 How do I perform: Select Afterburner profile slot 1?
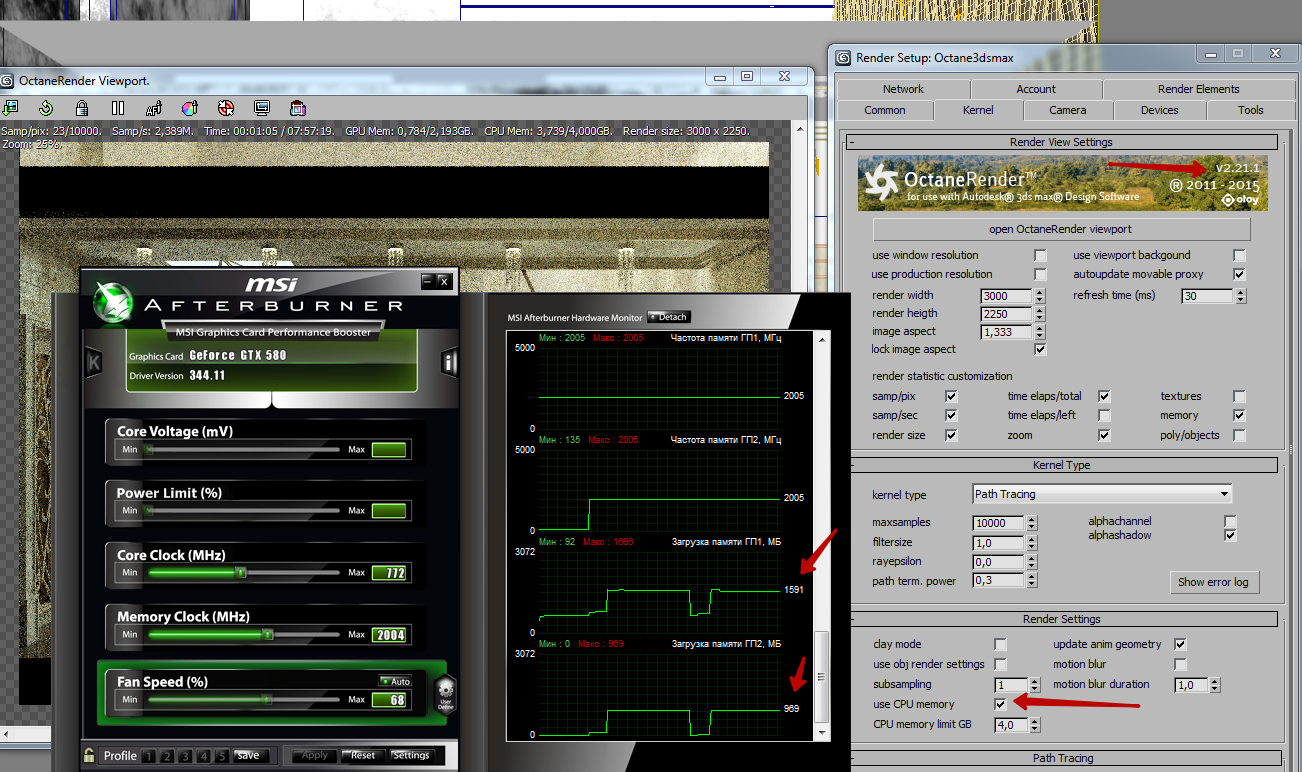coord(147,756)
